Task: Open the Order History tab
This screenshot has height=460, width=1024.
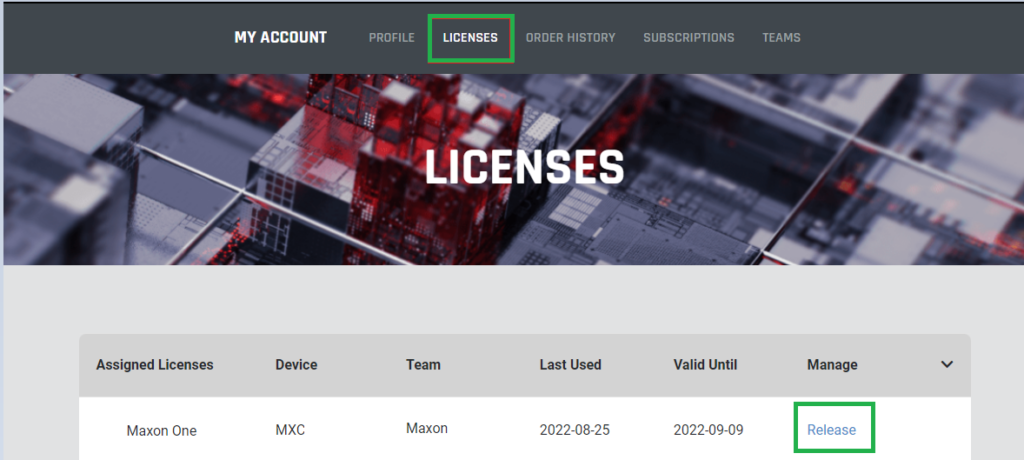Action: 571,38
